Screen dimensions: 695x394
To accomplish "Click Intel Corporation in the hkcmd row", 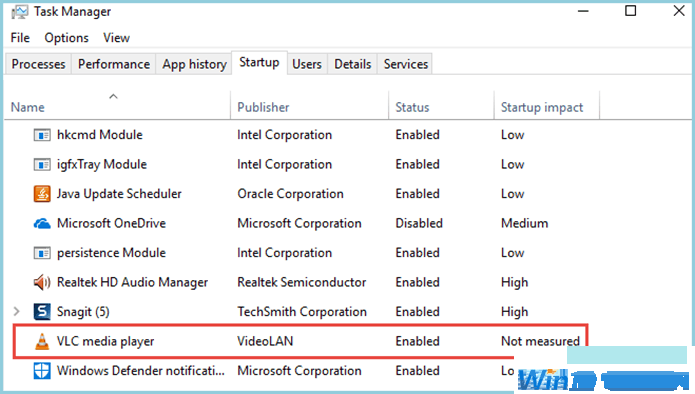I will point(285,135).
